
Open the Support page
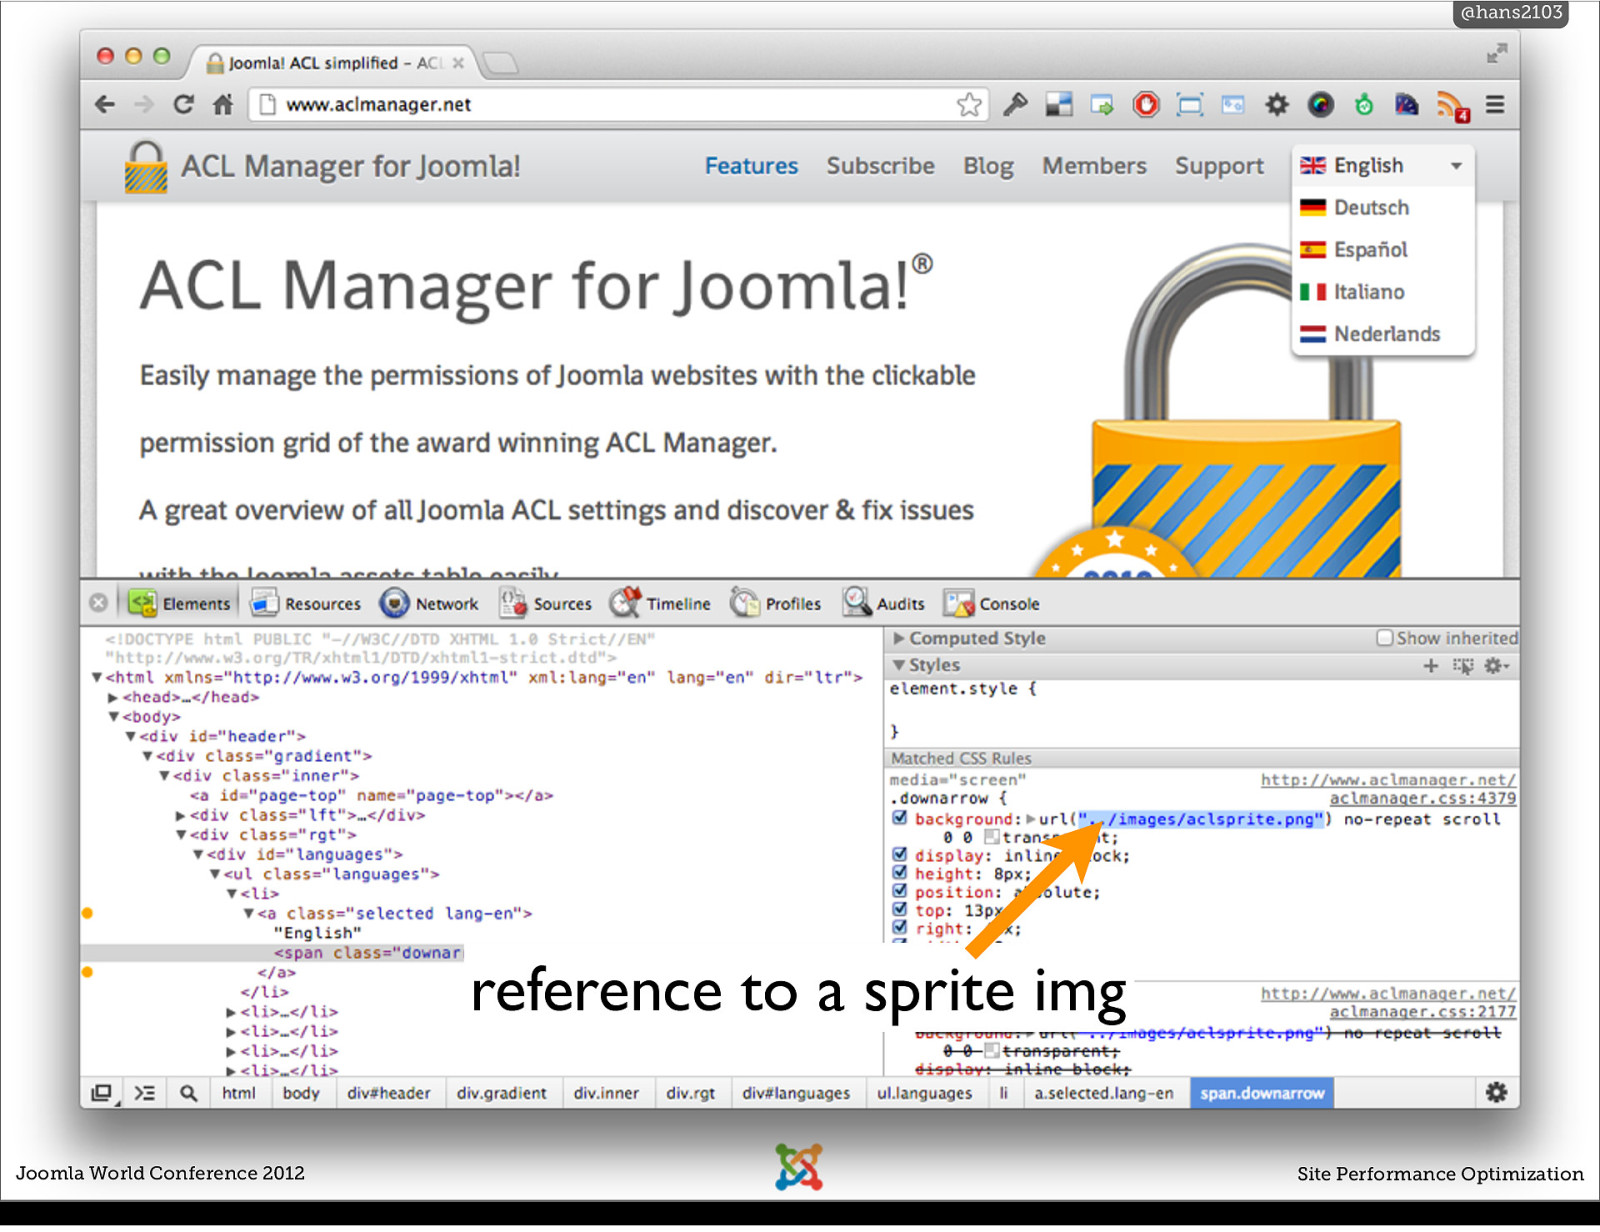(1219, 166)
